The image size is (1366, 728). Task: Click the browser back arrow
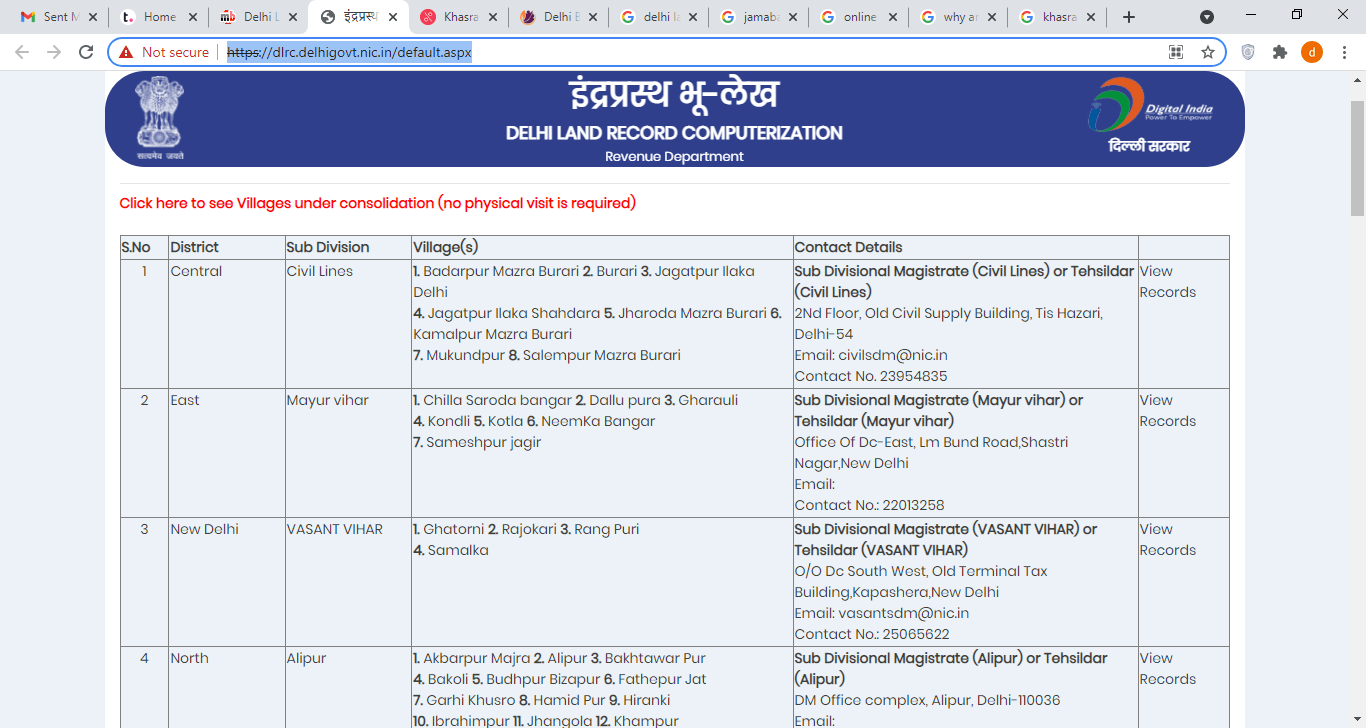[22, 52]
